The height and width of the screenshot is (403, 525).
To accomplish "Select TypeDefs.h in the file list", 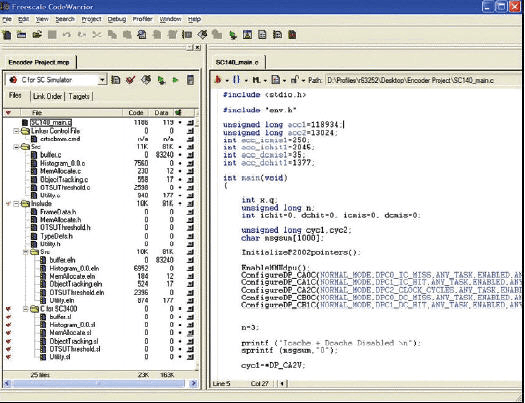I will 57,236.
